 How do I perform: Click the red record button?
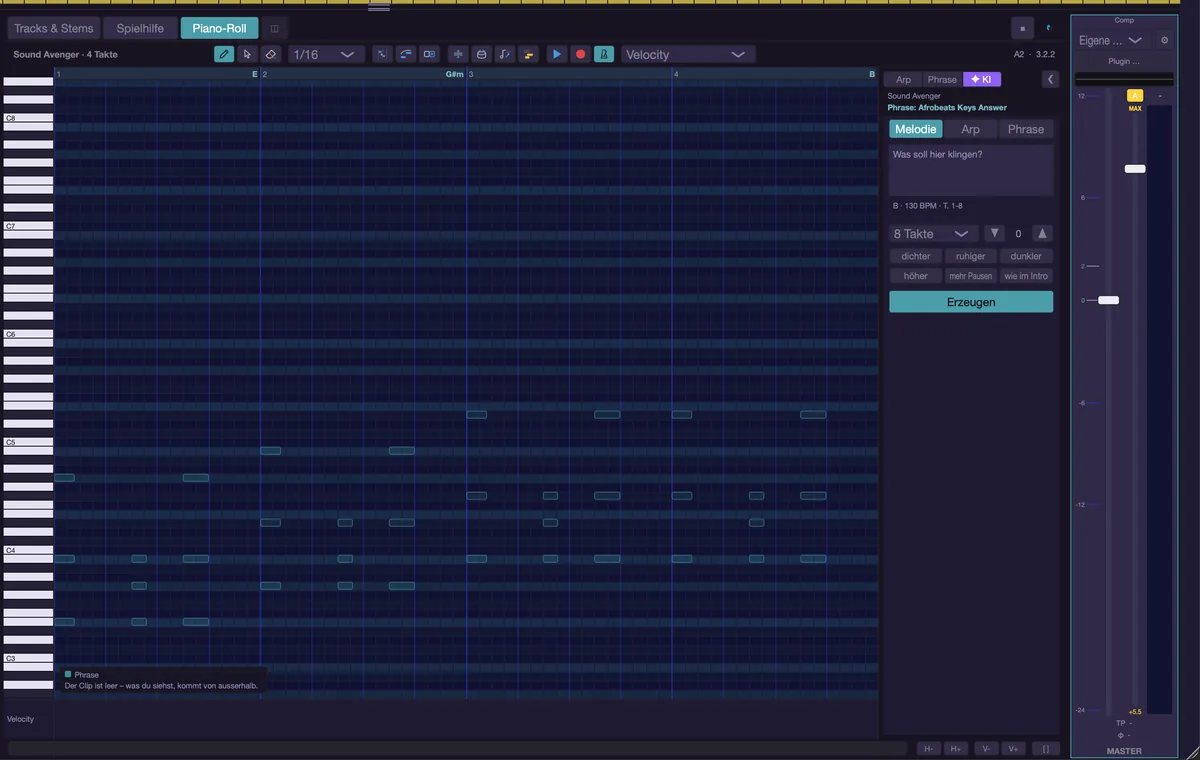[580, 54]
